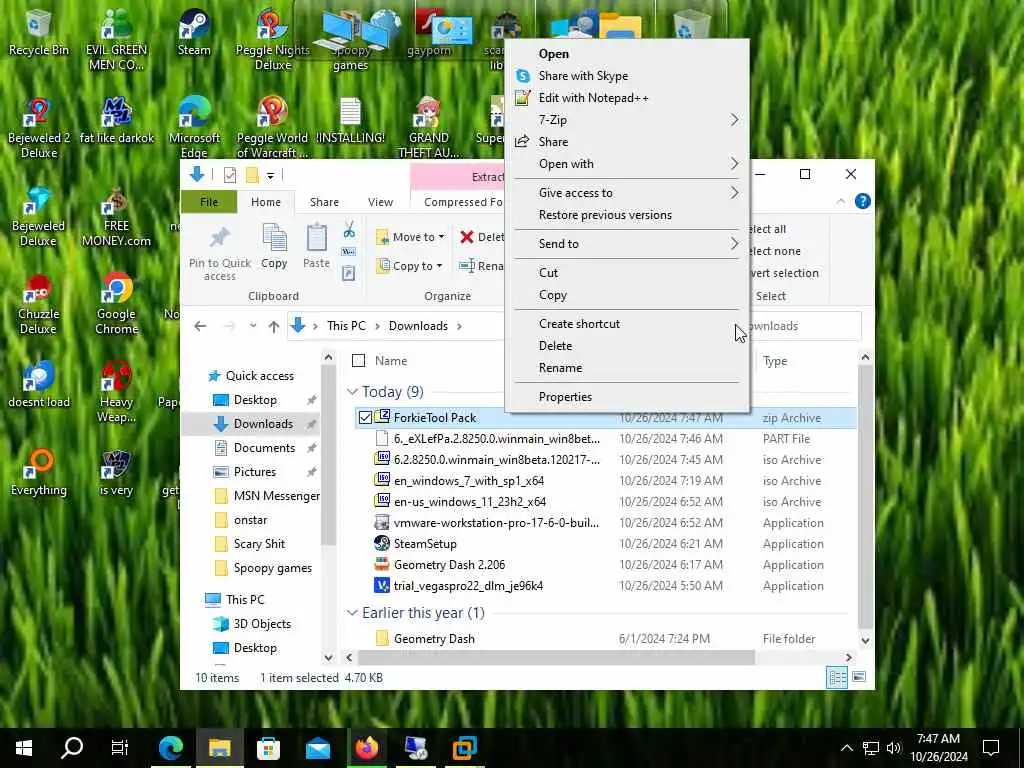The image size is (1024, 768).
Task: Open the Steam desktop shortcut
Action: click(194, 31)
